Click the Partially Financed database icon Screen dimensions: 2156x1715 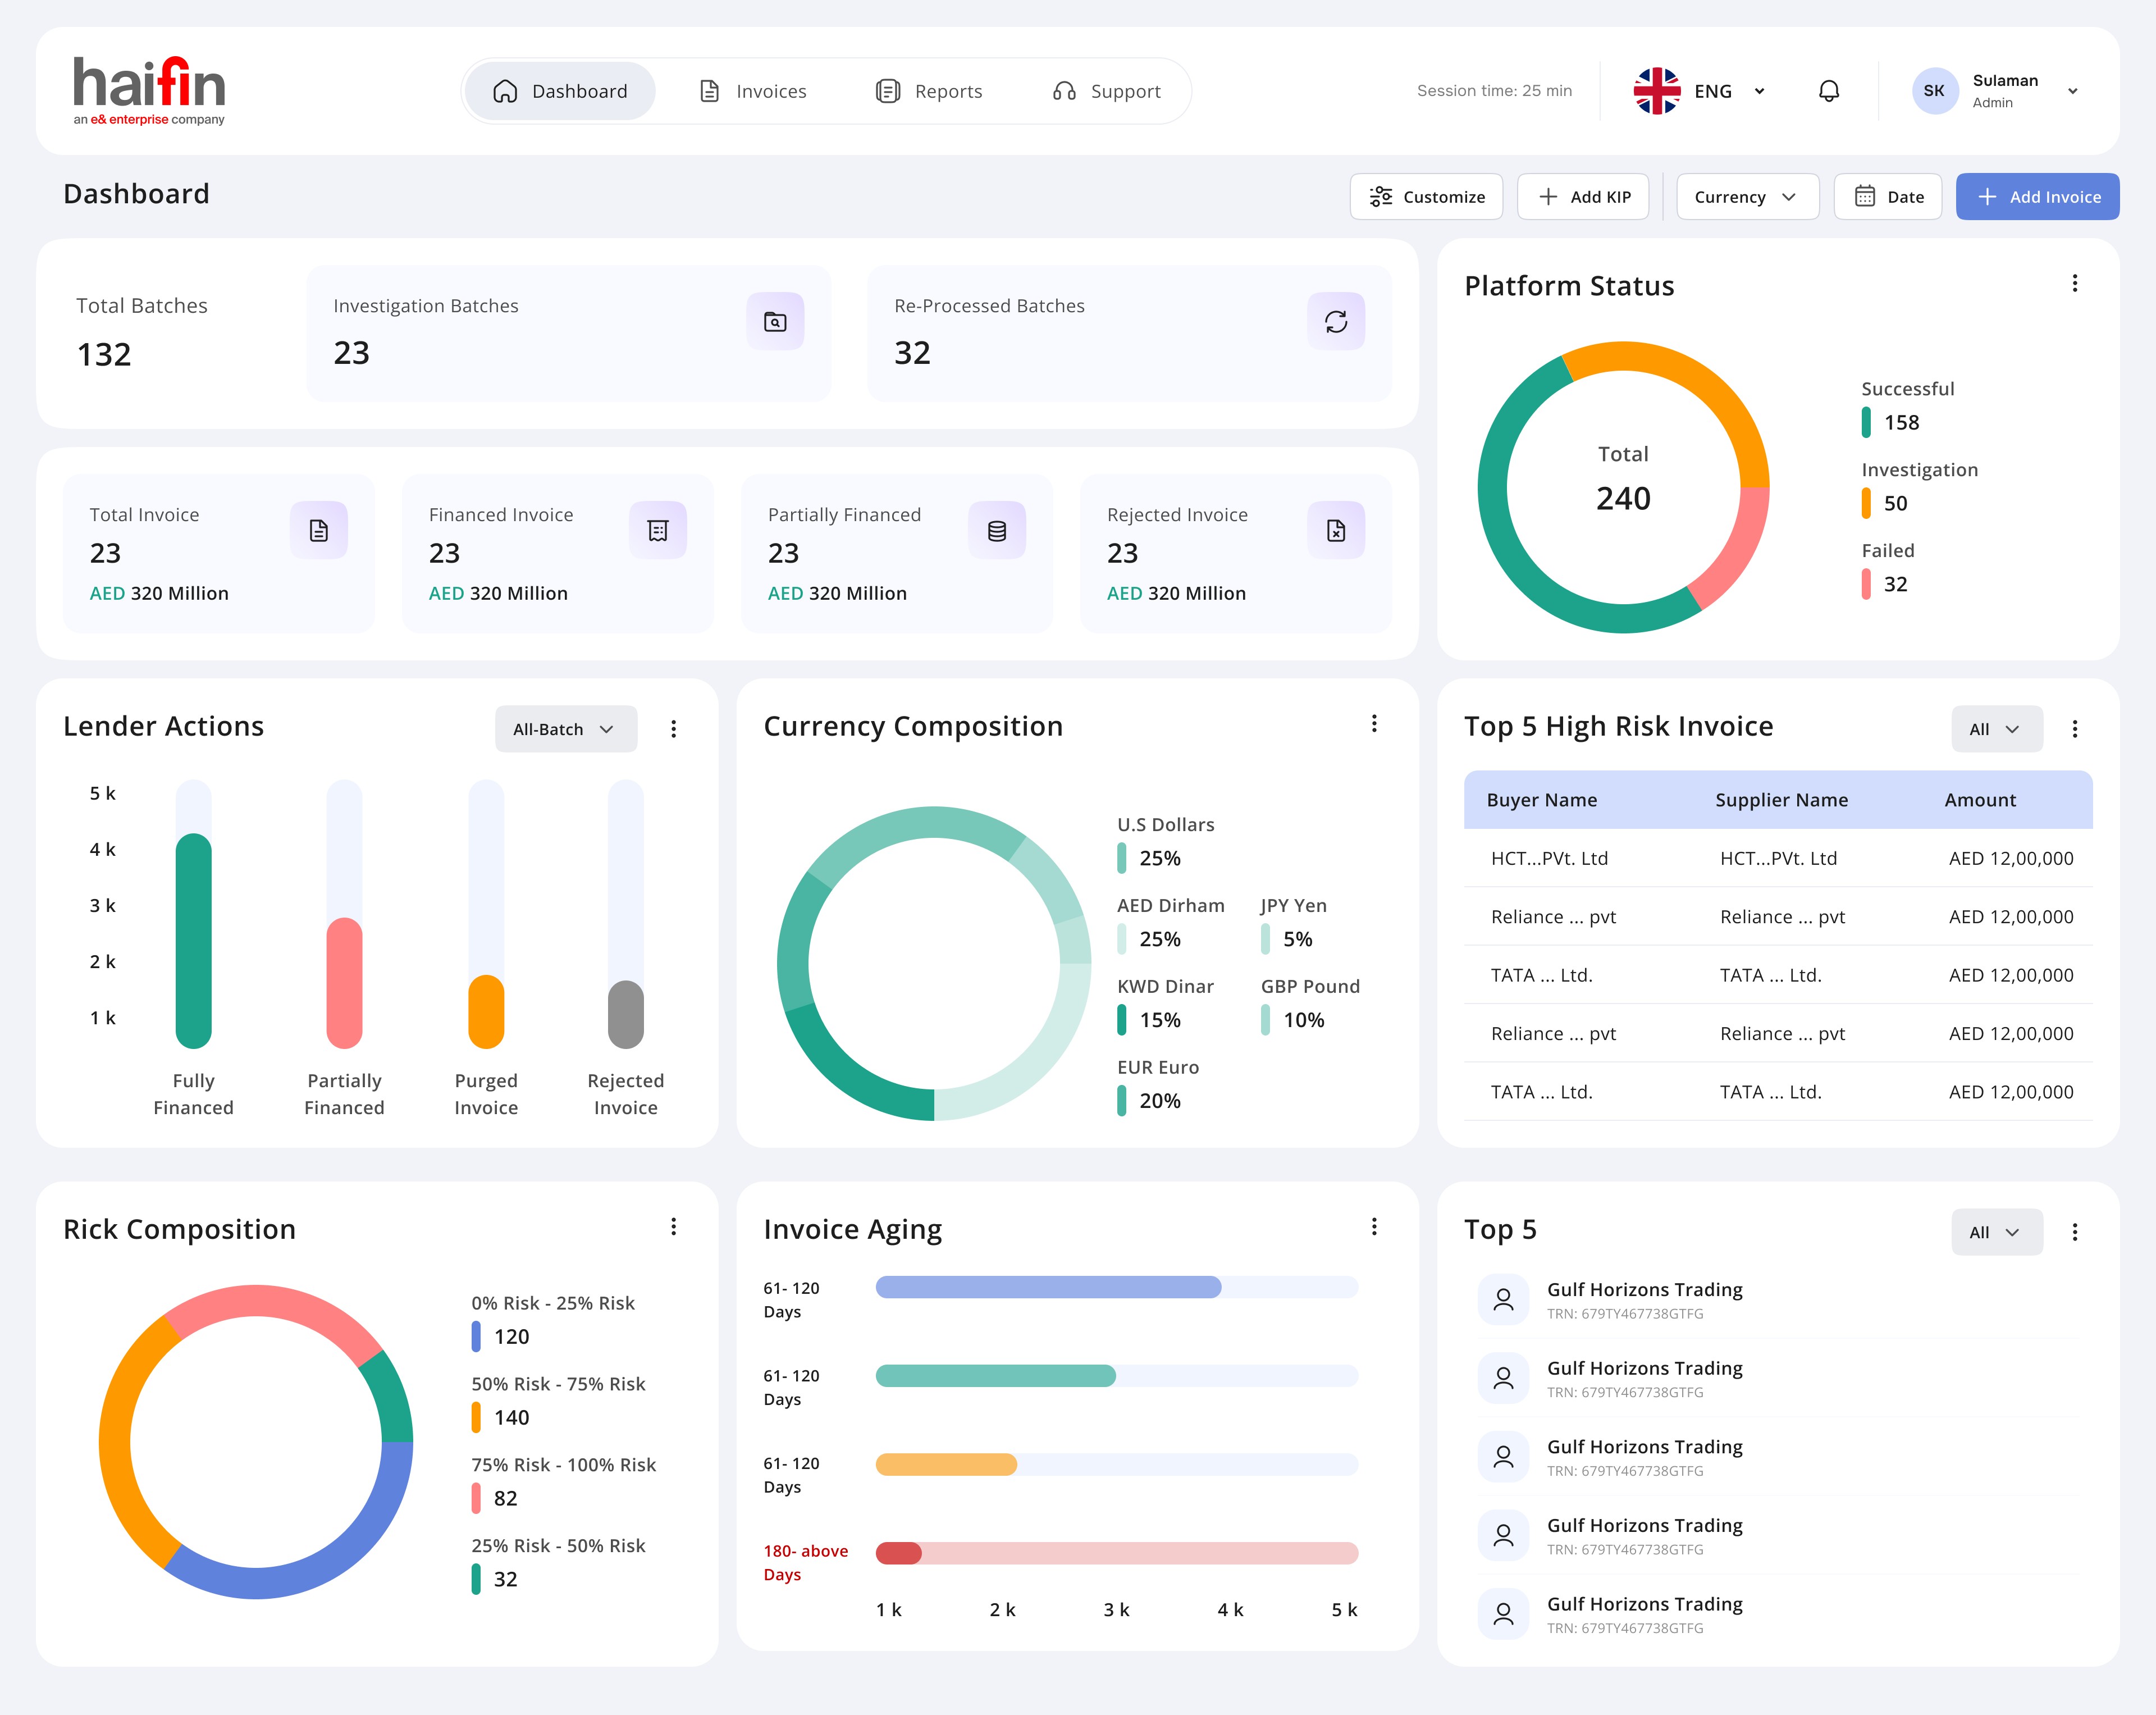click(996, 530)
